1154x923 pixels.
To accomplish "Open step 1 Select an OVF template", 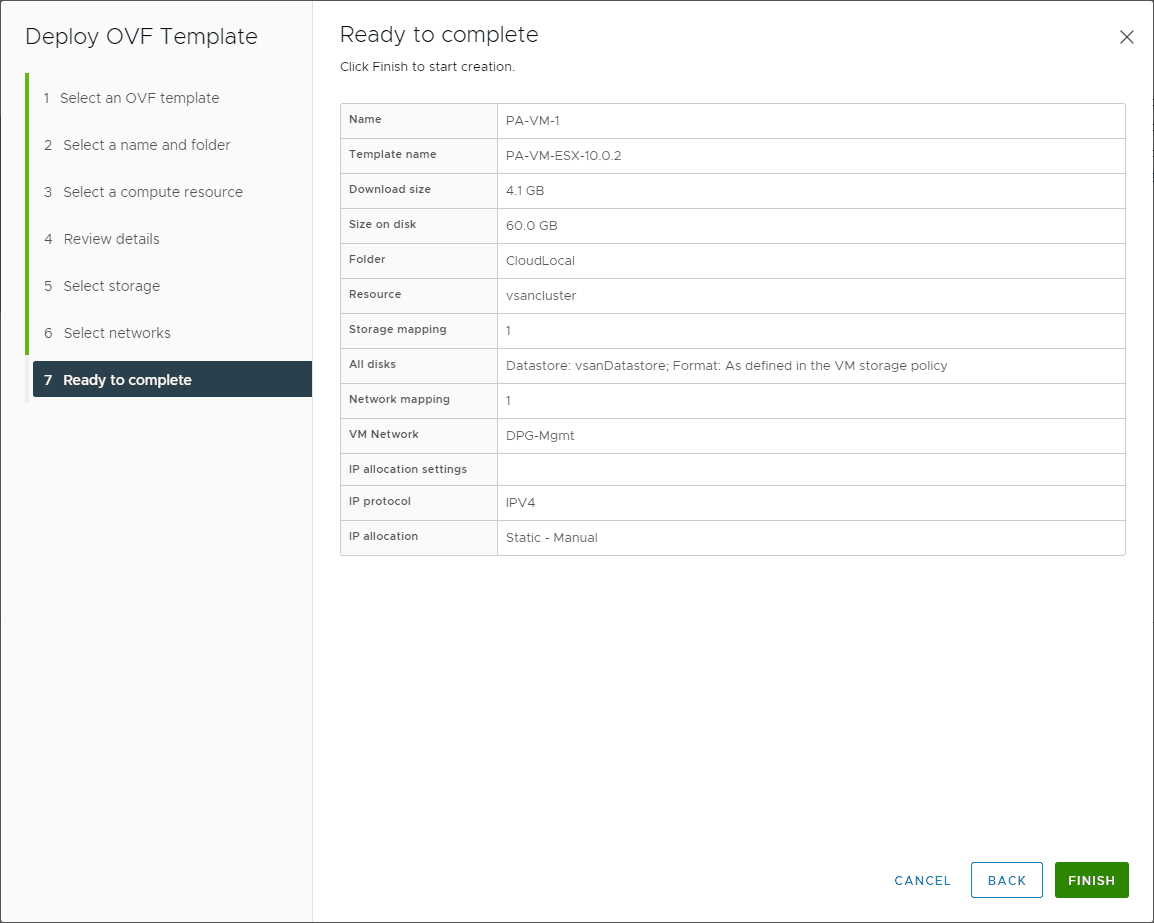I will 139,98.
